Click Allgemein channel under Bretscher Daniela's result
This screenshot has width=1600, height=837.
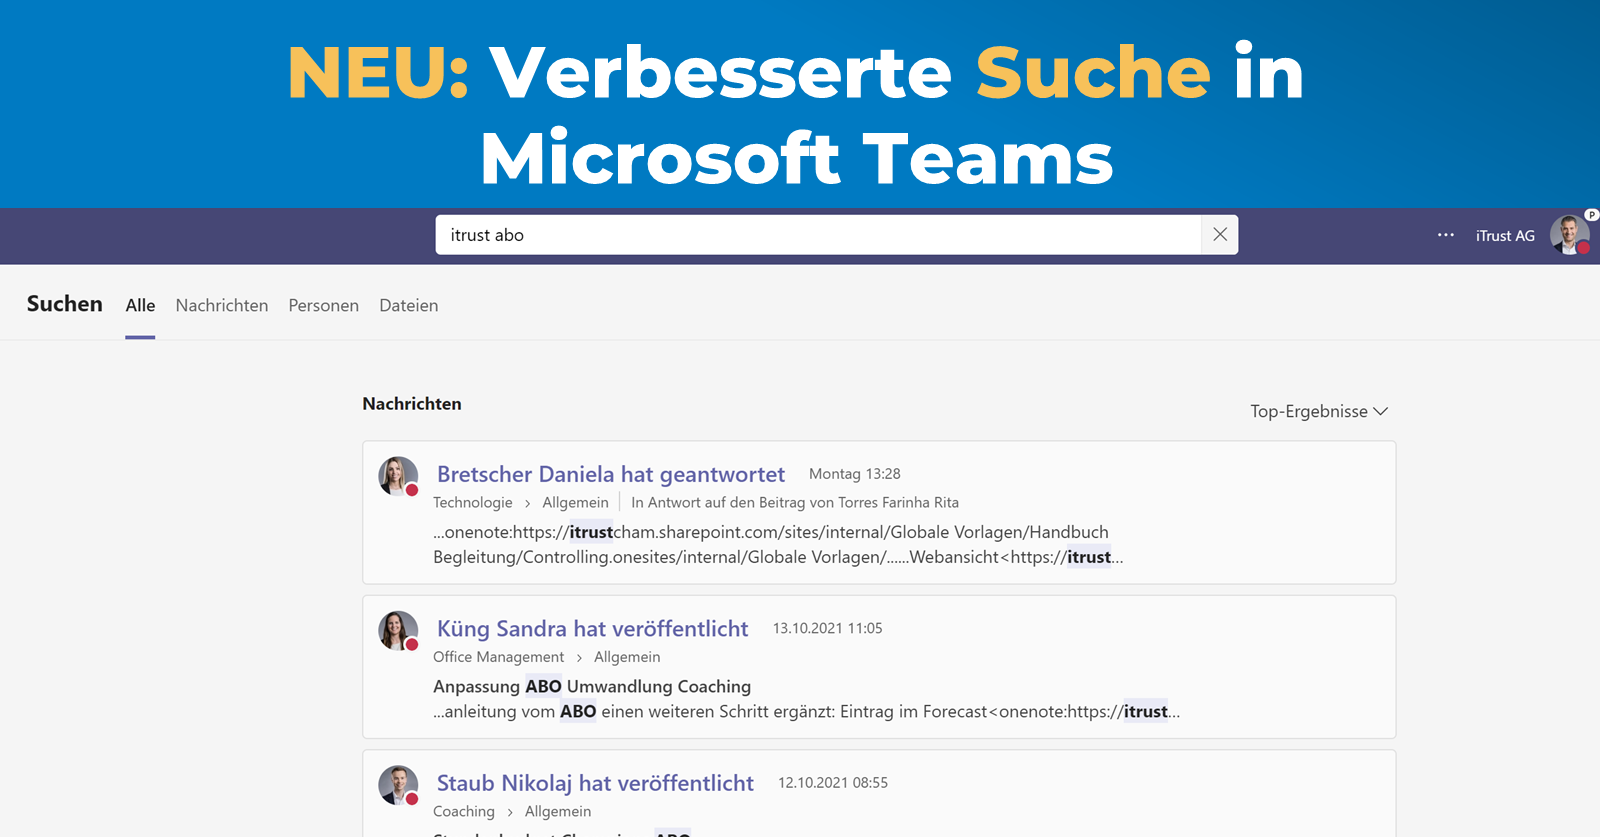pos(575,502)
